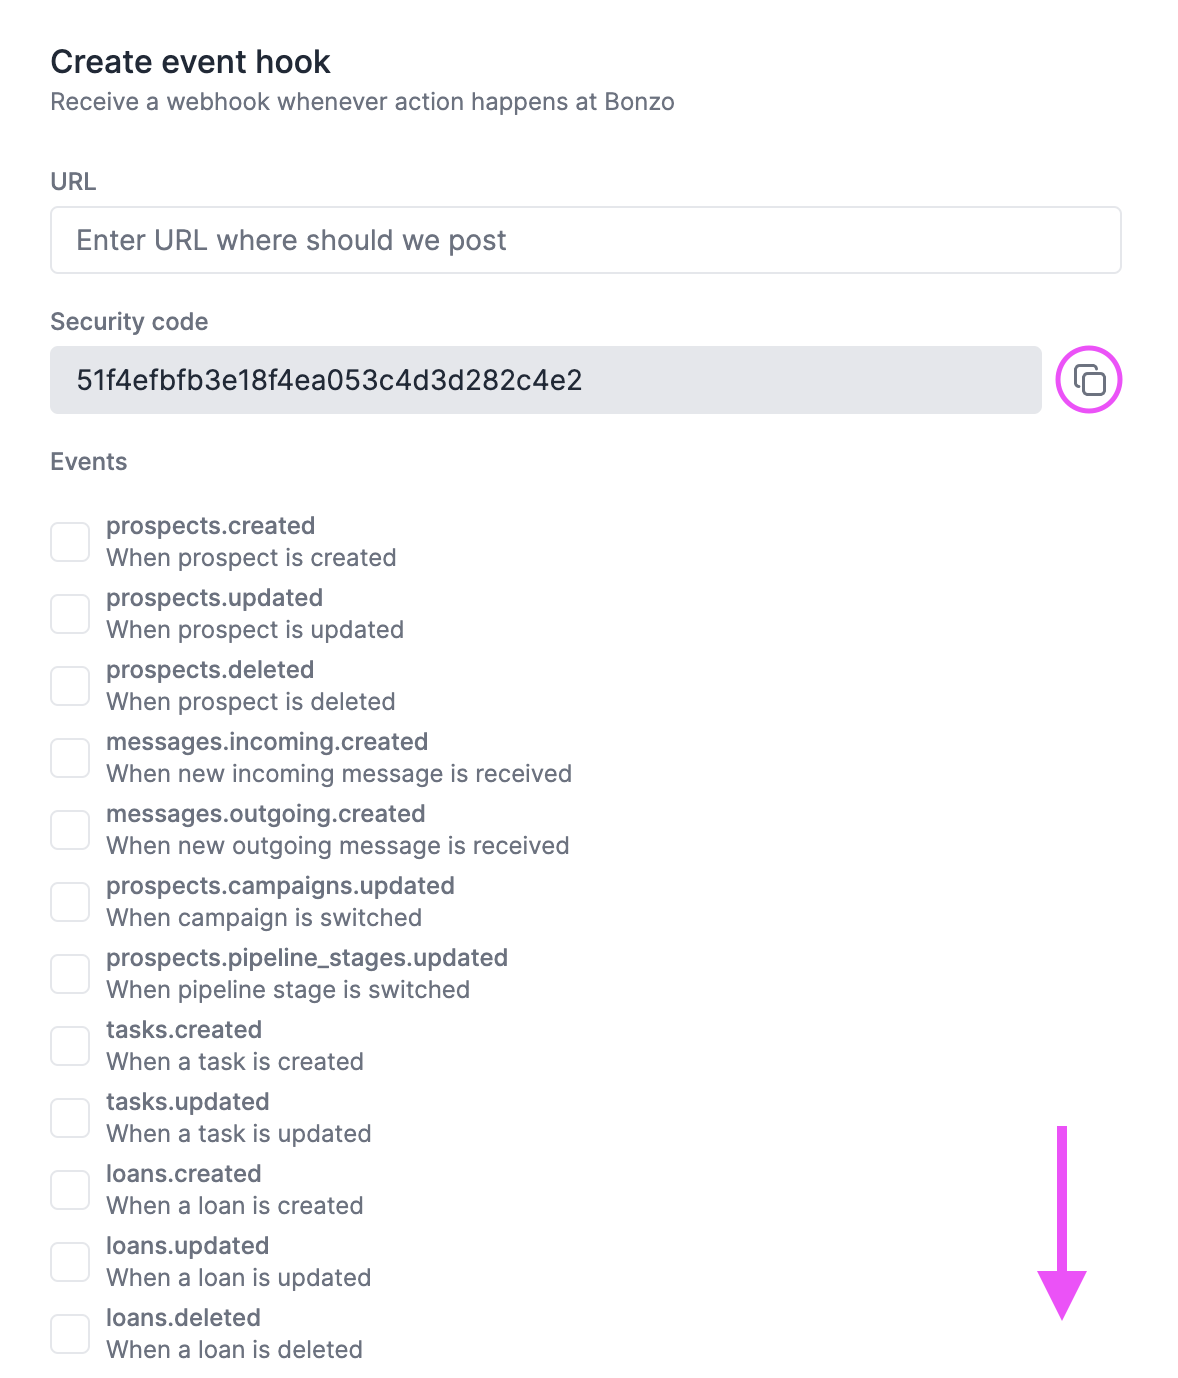The width and height of the screenshot is (1178, 1378).
Task: Enable the prospects.pipeline_stages.updated event
Action: click(x=70, y=973)
